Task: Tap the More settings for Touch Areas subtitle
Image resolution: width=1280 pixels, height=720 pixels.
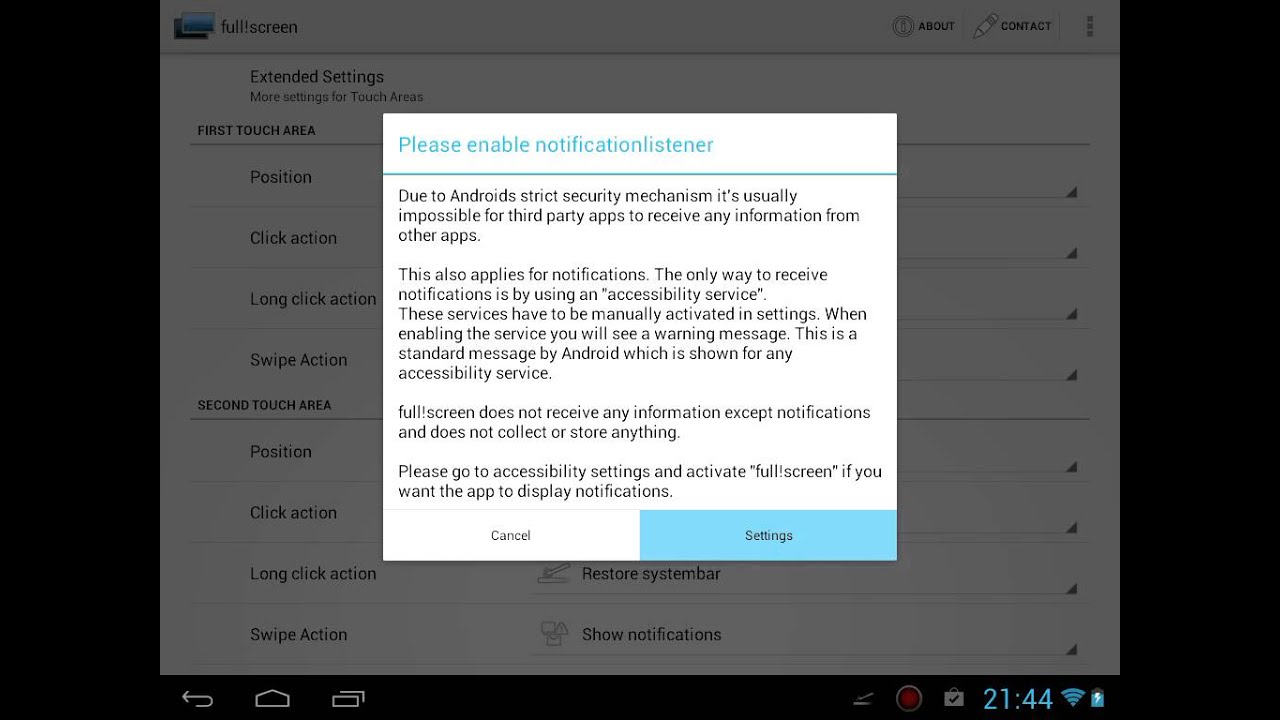Action: pos(336,97)
